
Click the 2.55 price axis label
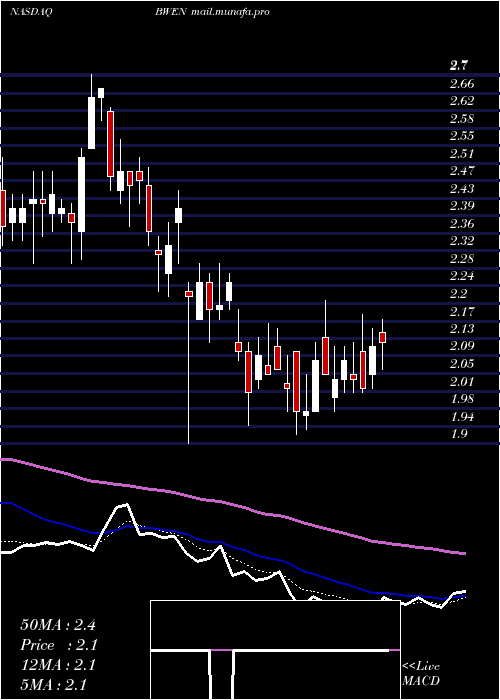click(462, 136)
